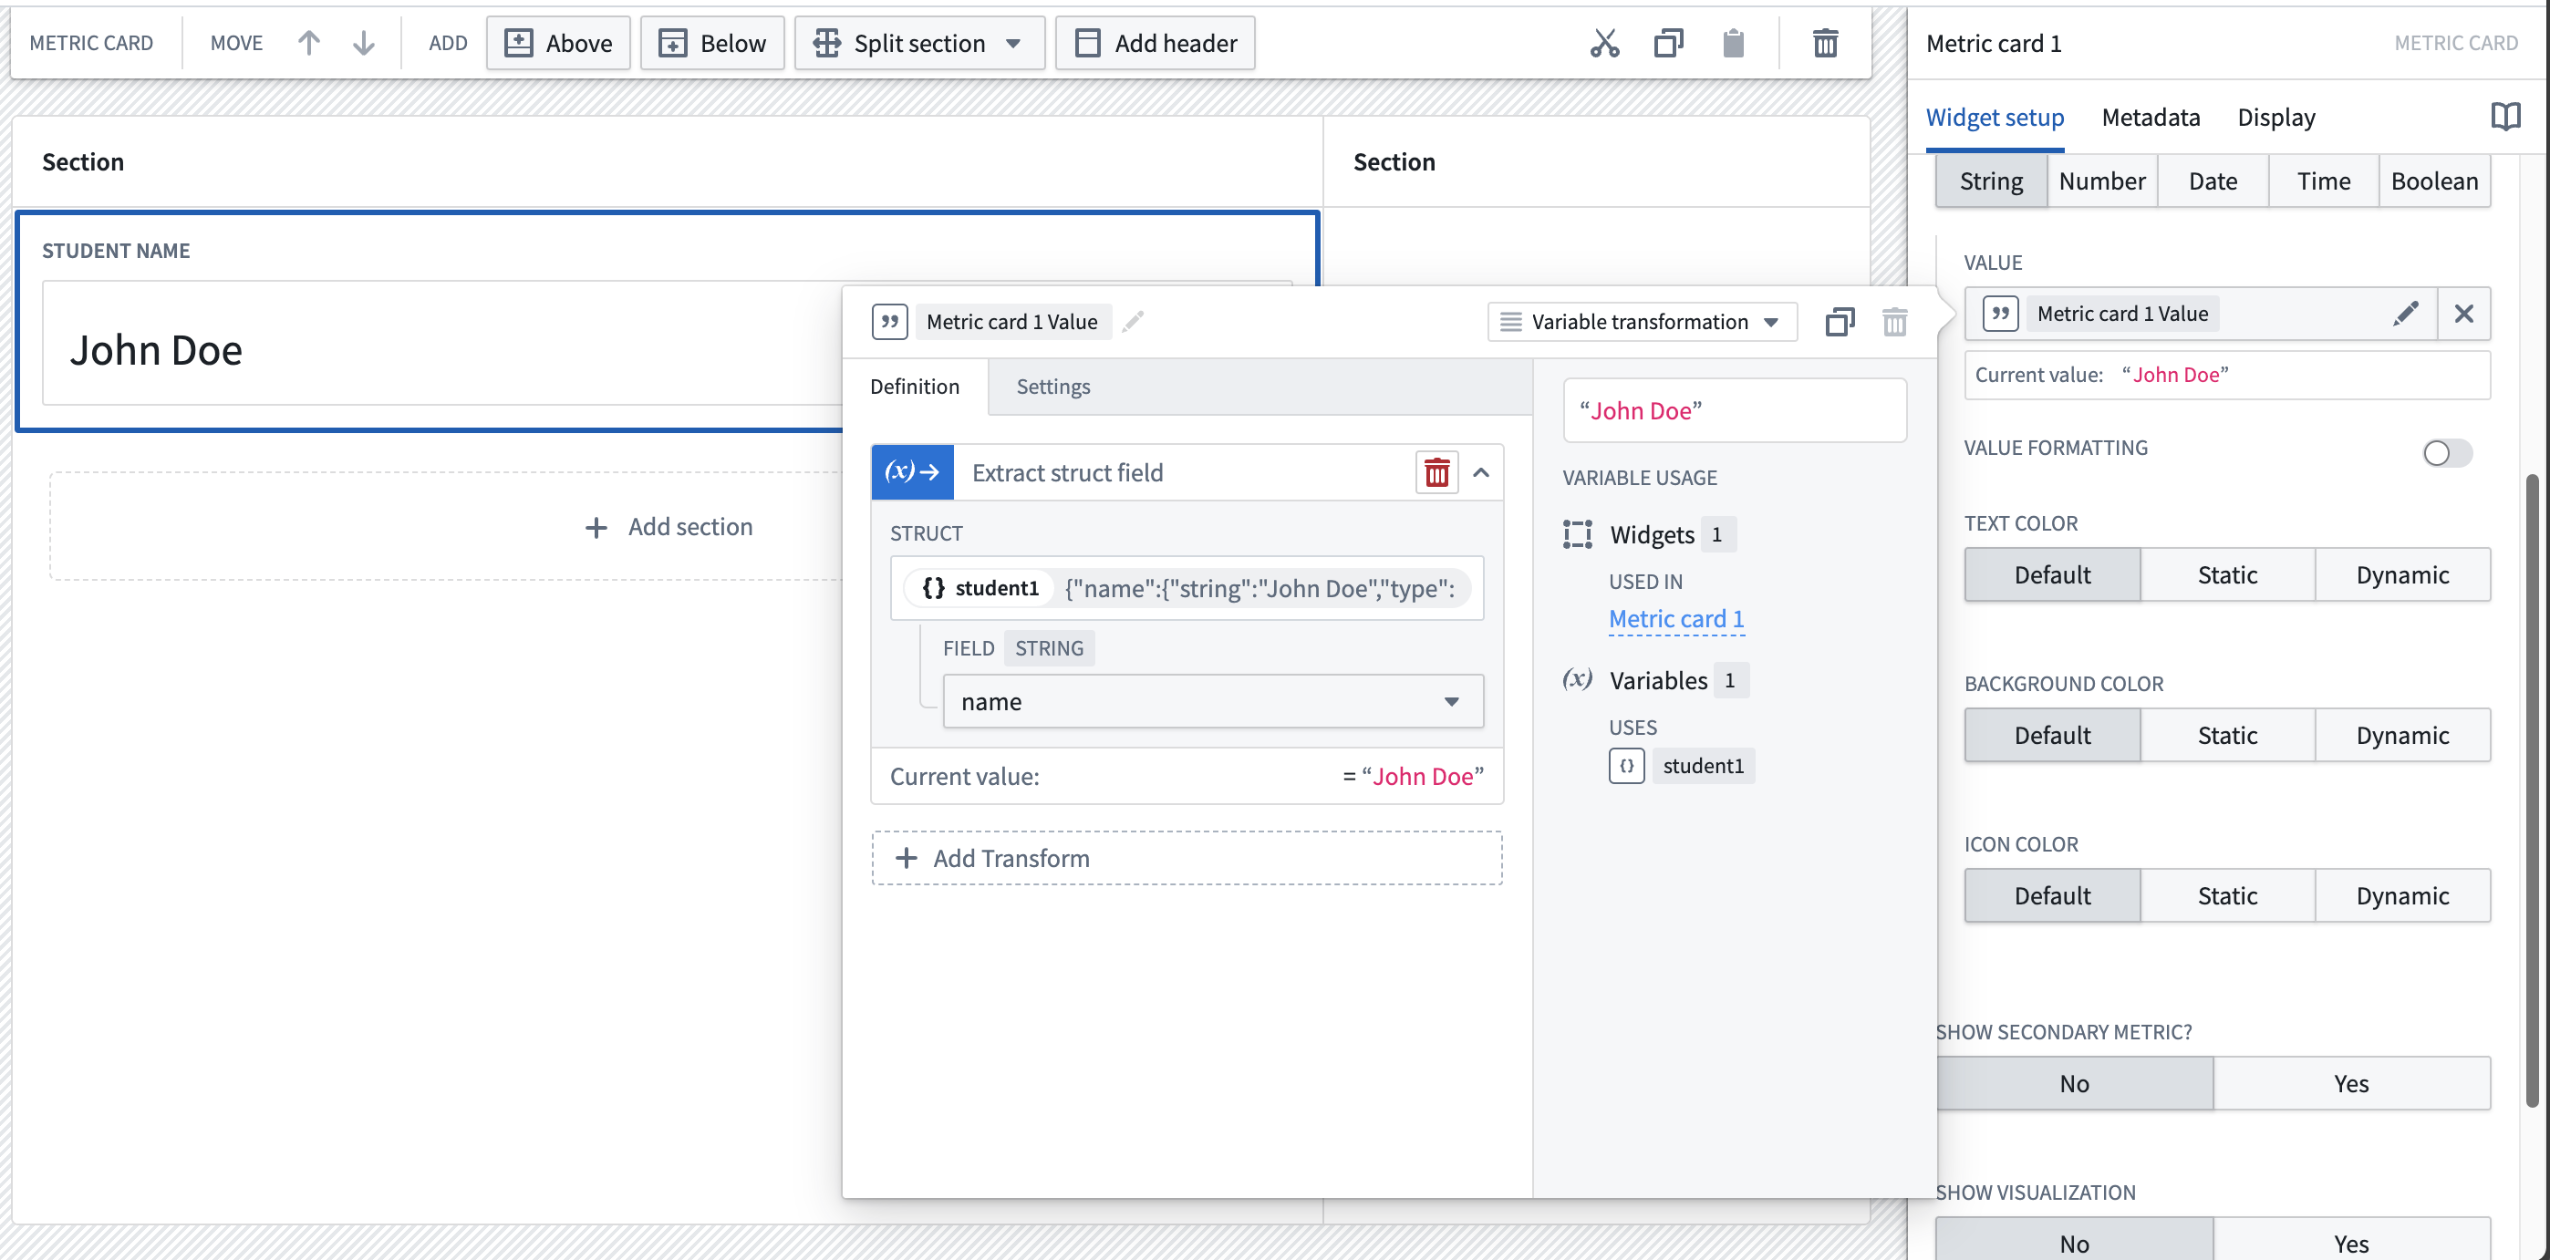Click the side panel vertical scrollbar
The height and width of the screenshot is (1260, 2550).
2531,790
